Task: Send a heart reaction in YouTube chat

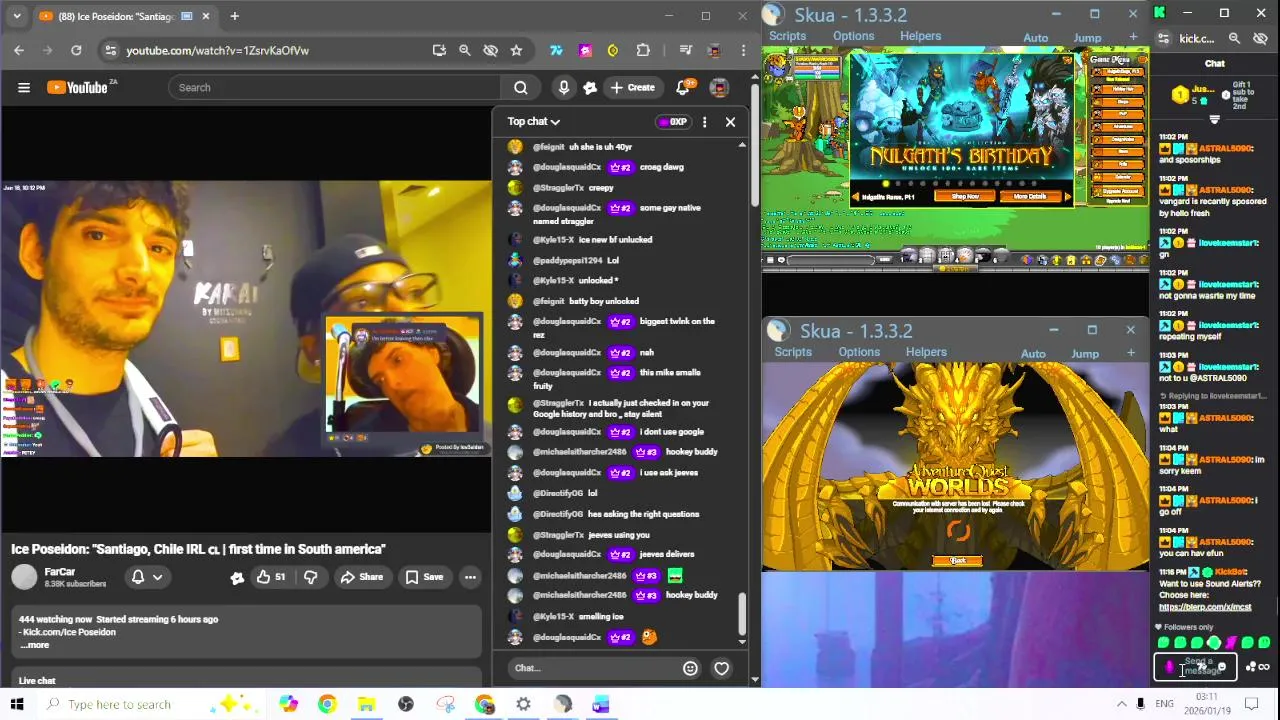Action: coord(721,668)
